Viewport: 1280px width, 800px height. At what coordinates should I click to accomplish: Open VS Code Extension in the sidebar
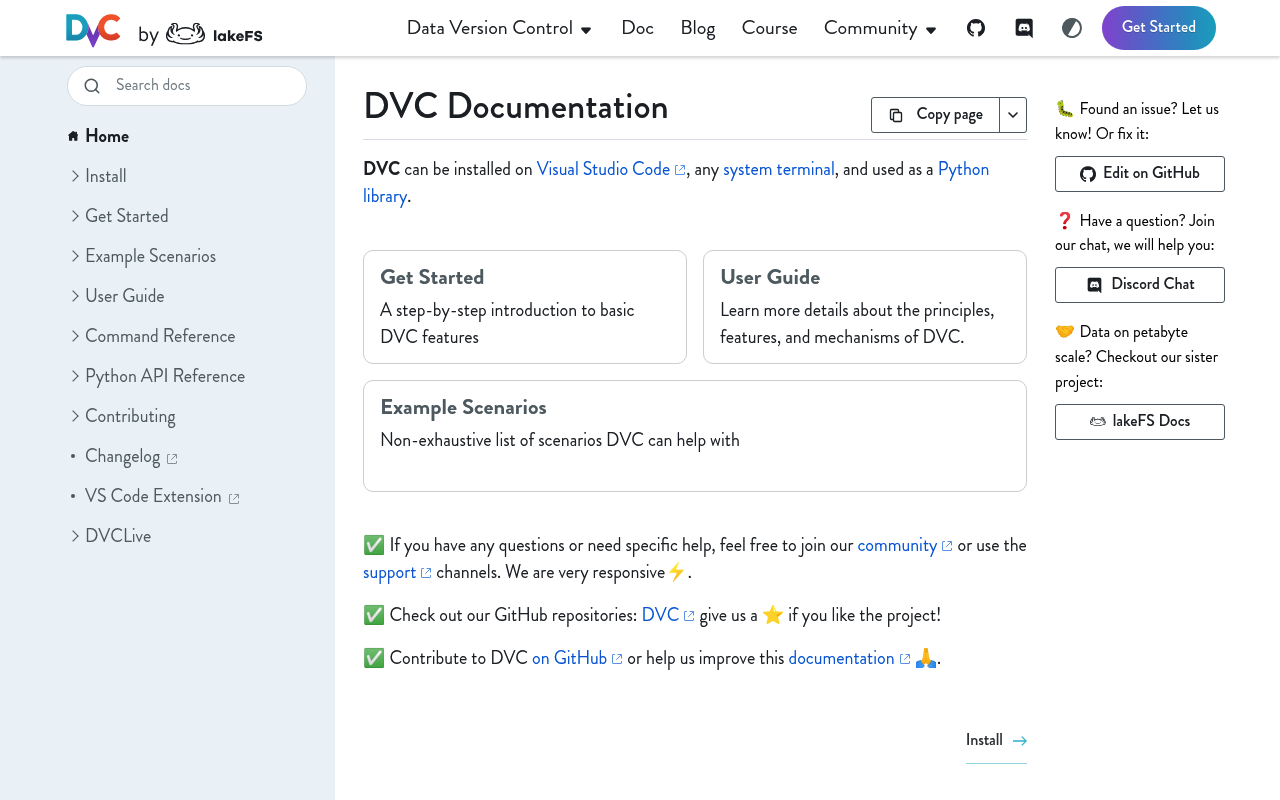153,496
